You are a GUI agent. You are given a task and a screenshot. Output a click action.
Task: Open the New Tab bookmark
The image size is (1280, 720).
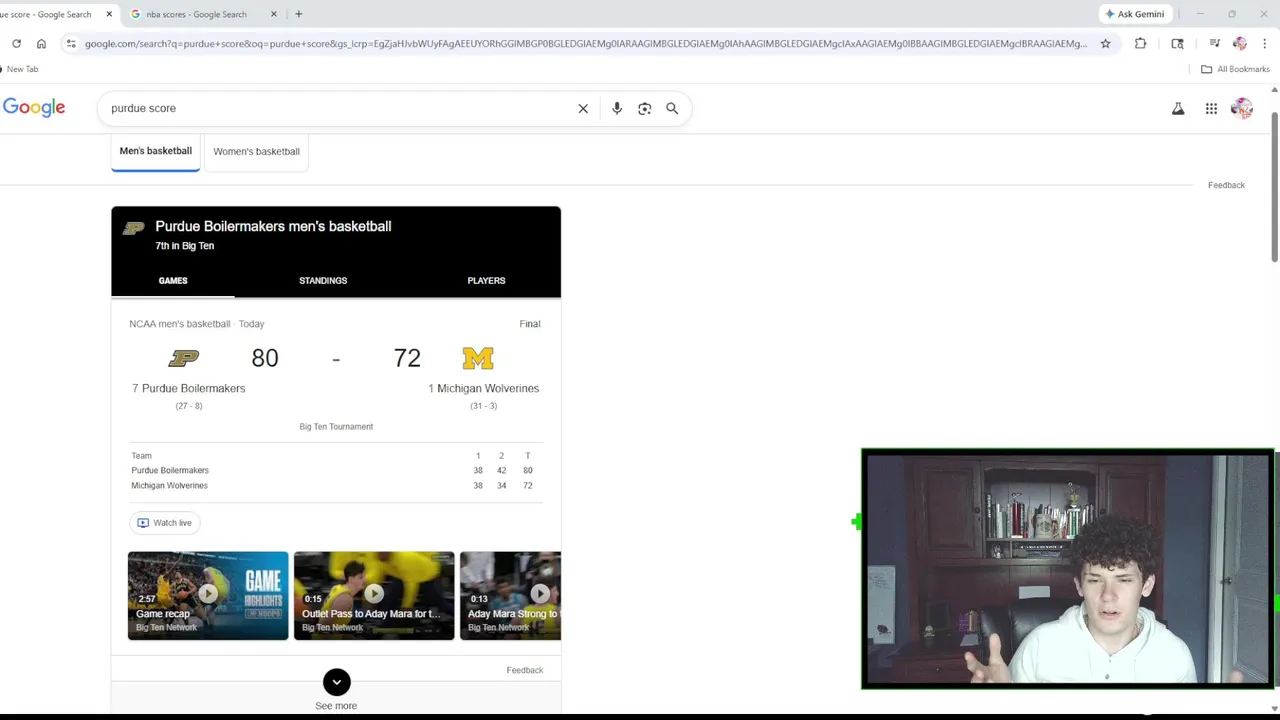tap(20, 69)
